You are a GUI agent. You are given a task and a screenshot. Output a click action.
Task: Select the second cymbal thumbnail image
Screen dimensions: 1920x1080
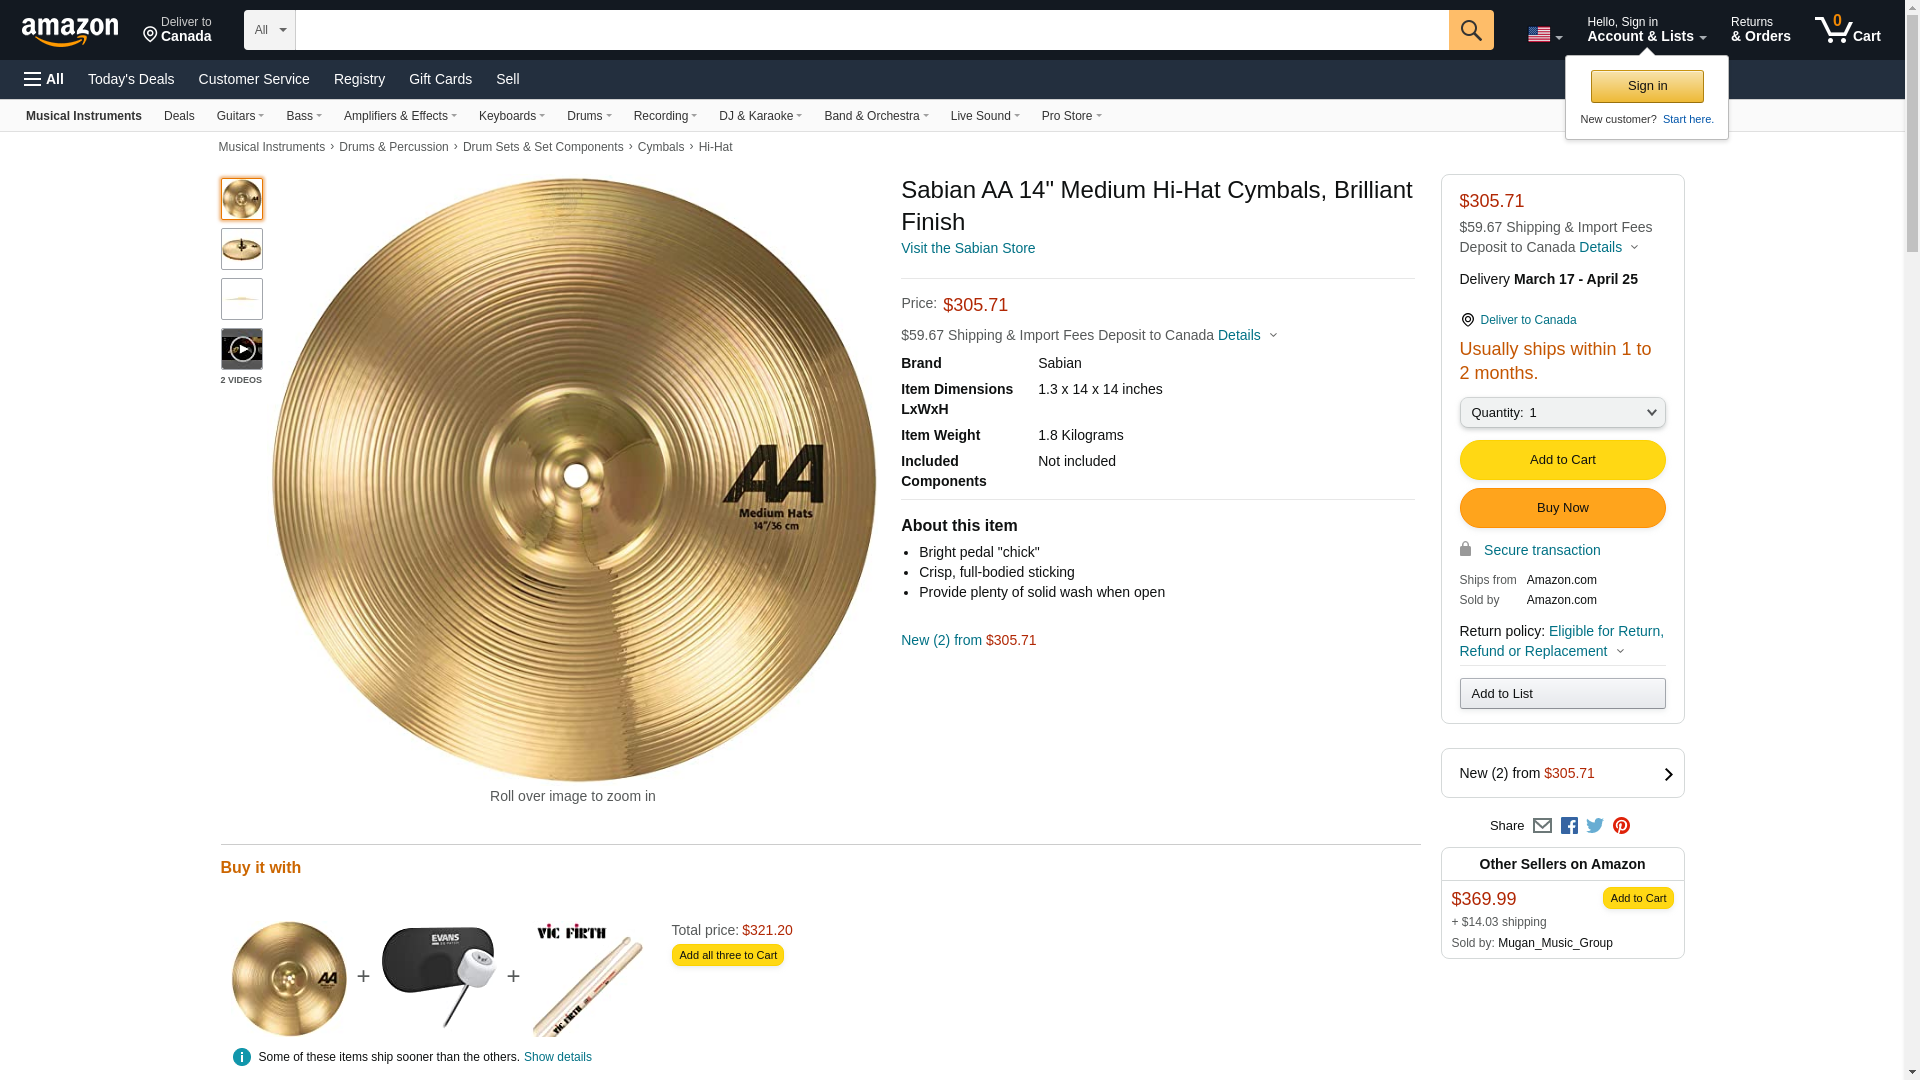(x=241, y=249)
